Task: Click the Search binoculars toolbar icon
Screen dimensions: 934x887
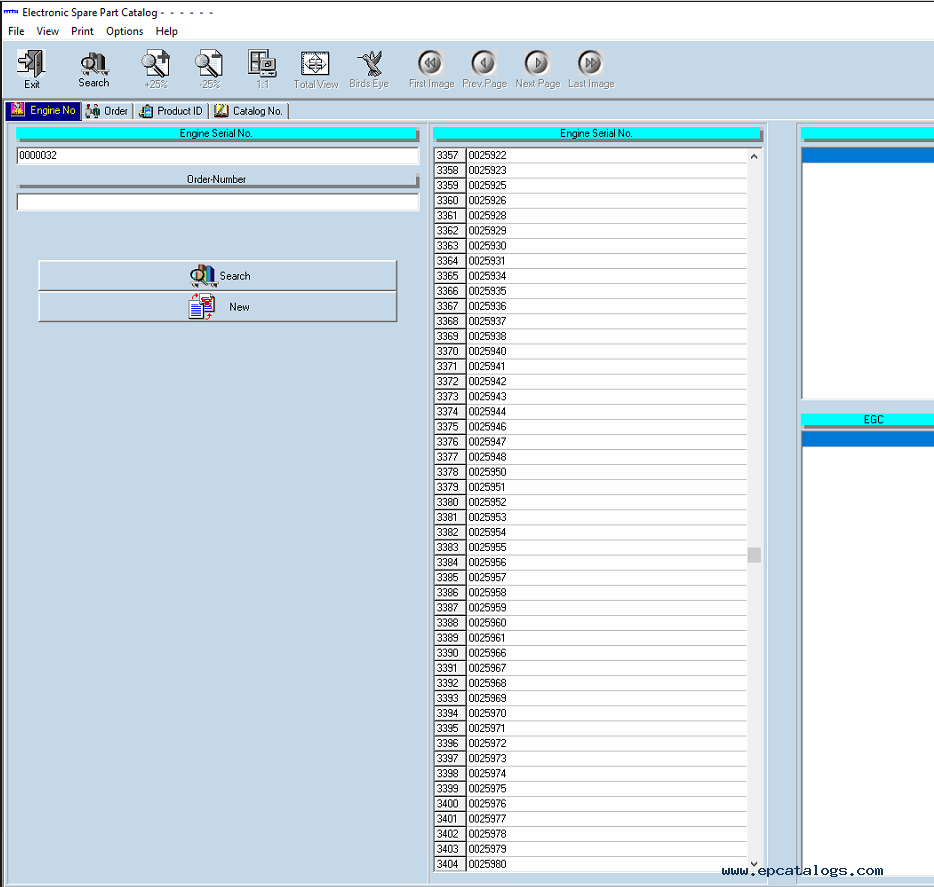Action: (x=94, y=66)
